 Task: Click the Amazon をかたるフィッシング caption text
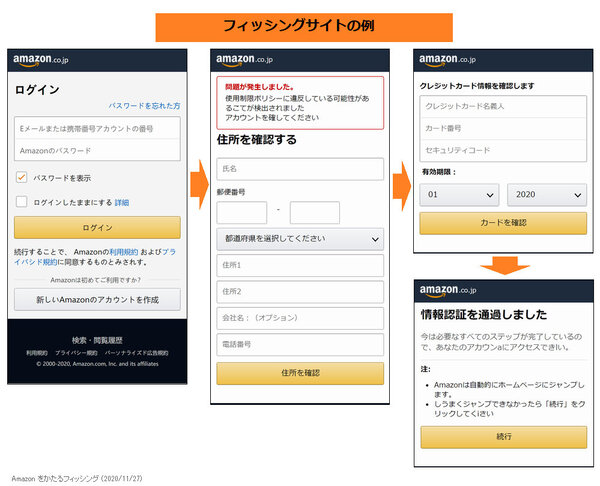(x=77, y=478)
